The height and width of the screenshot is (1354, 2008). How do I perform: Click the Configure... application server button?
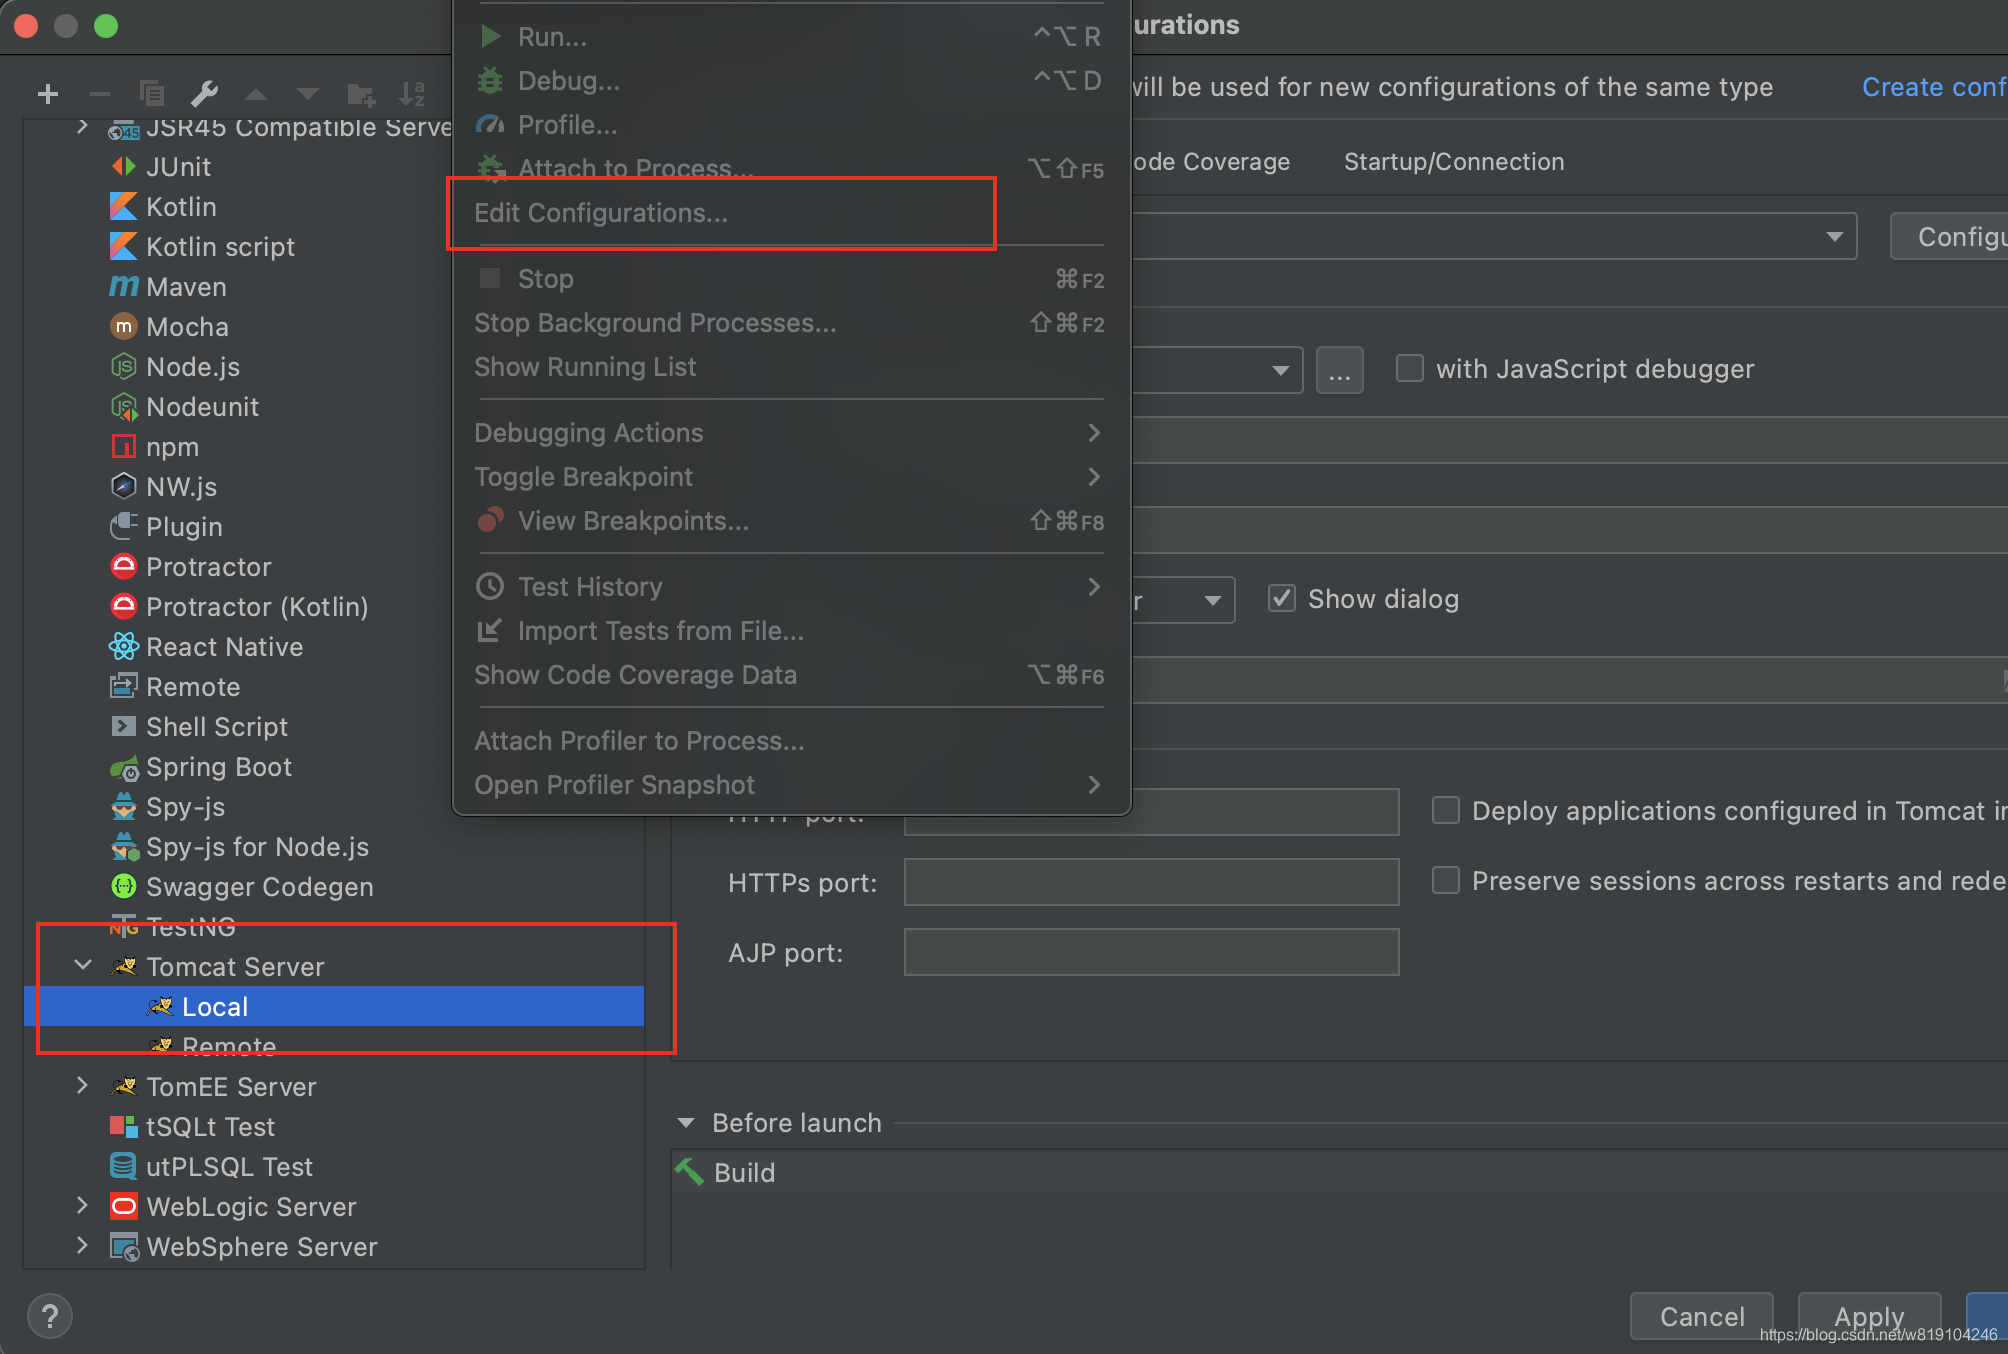[x=1949, y=237]
